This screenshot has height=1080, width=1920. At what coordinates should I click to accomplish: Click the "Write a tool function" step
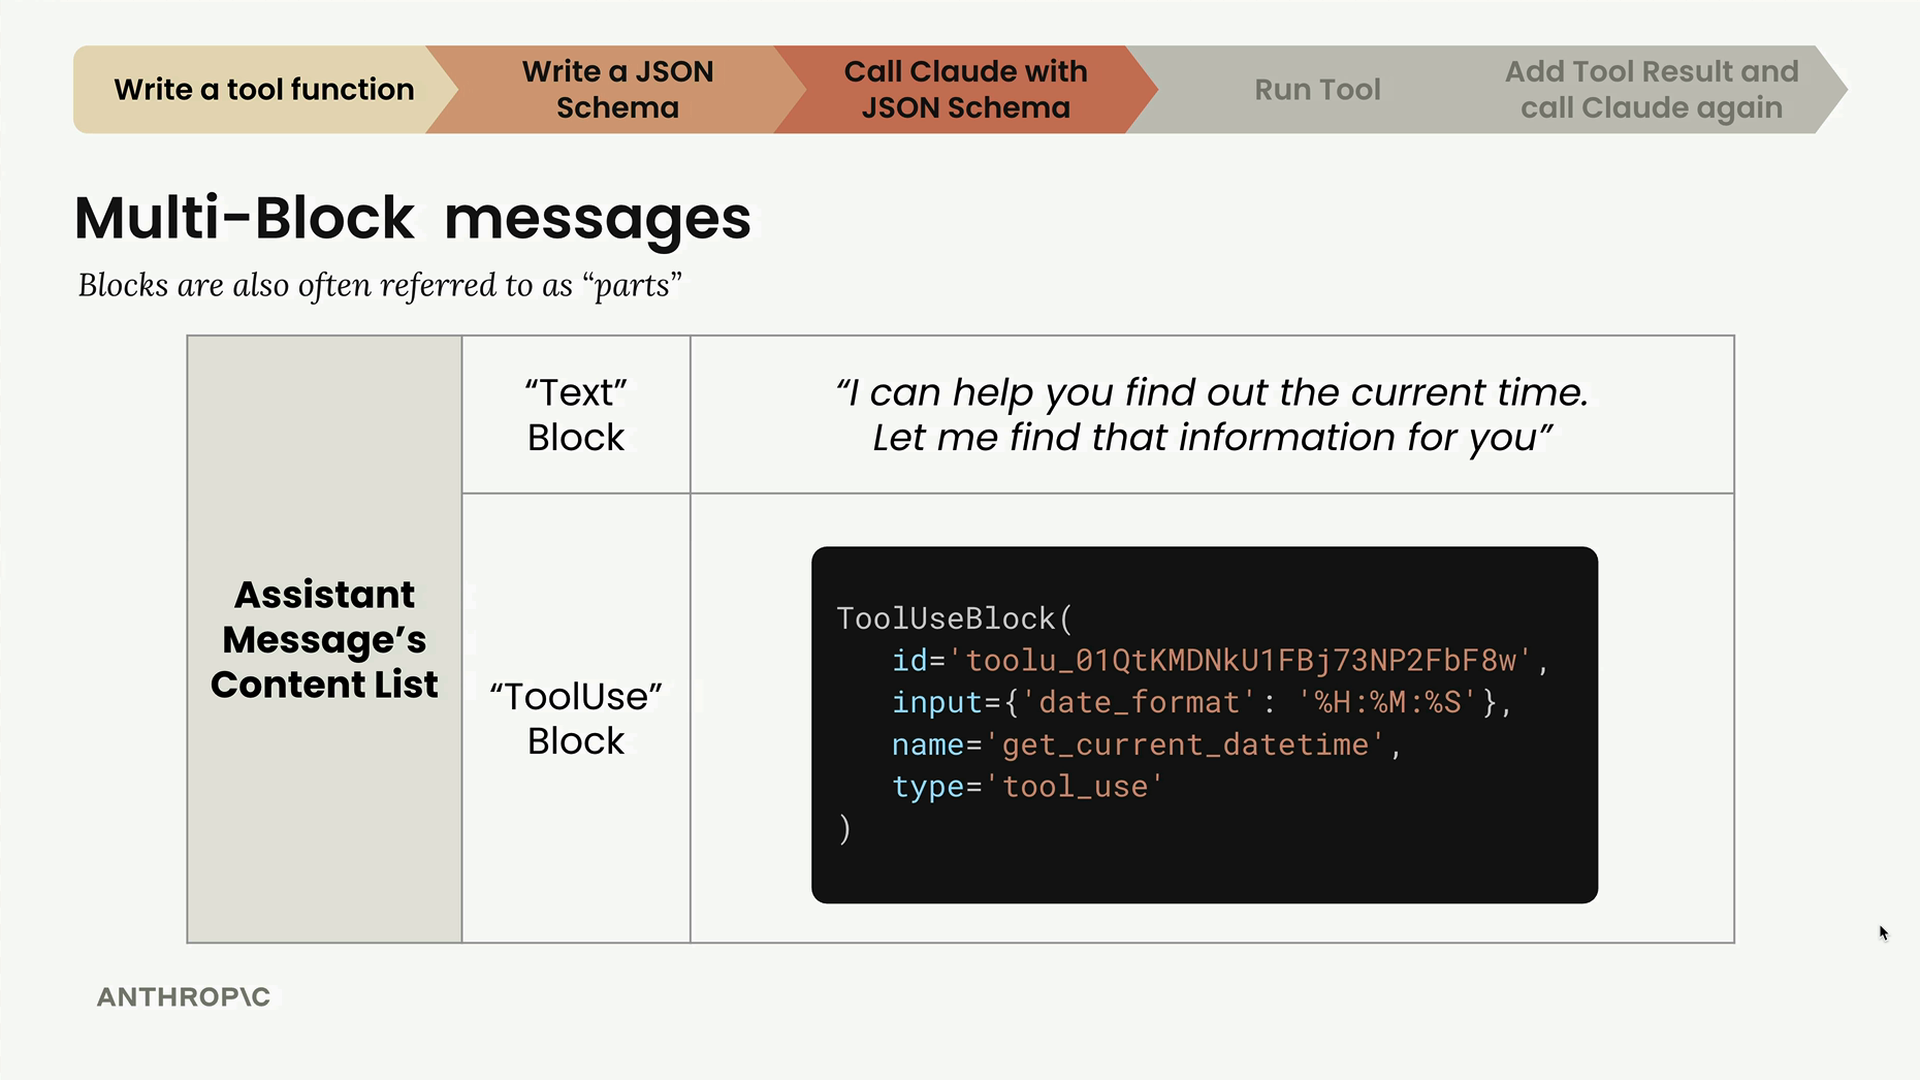[x=263, y=90]
